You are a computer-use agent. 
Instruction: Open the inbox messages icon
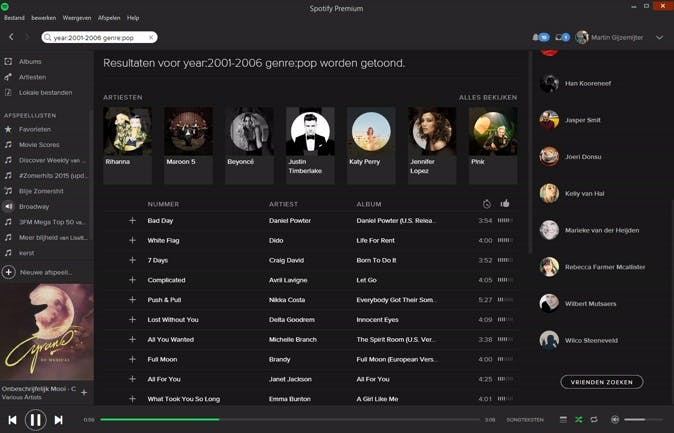tap(558, 37)
